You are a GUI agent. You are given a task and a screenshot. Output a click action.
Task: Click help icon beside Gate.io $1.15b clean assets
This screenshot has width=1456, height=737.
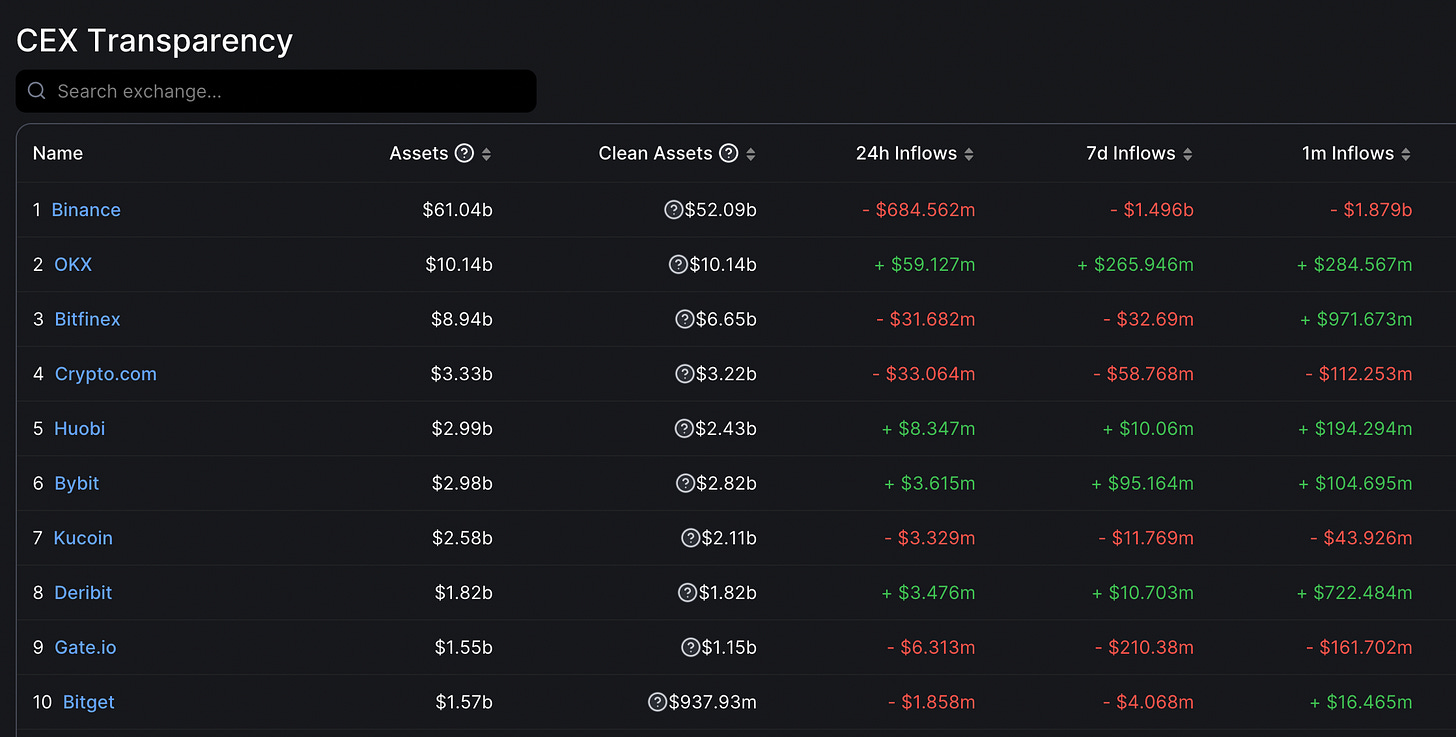coord(690,647)
